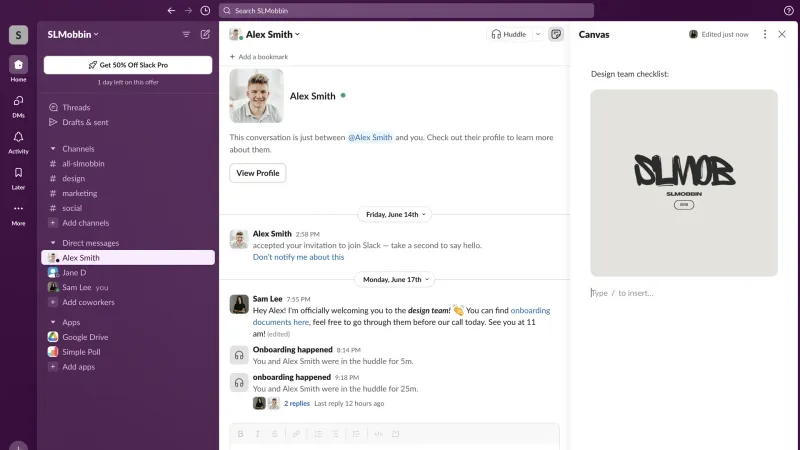Click Italic formatting button

click(x=257, y=434)
